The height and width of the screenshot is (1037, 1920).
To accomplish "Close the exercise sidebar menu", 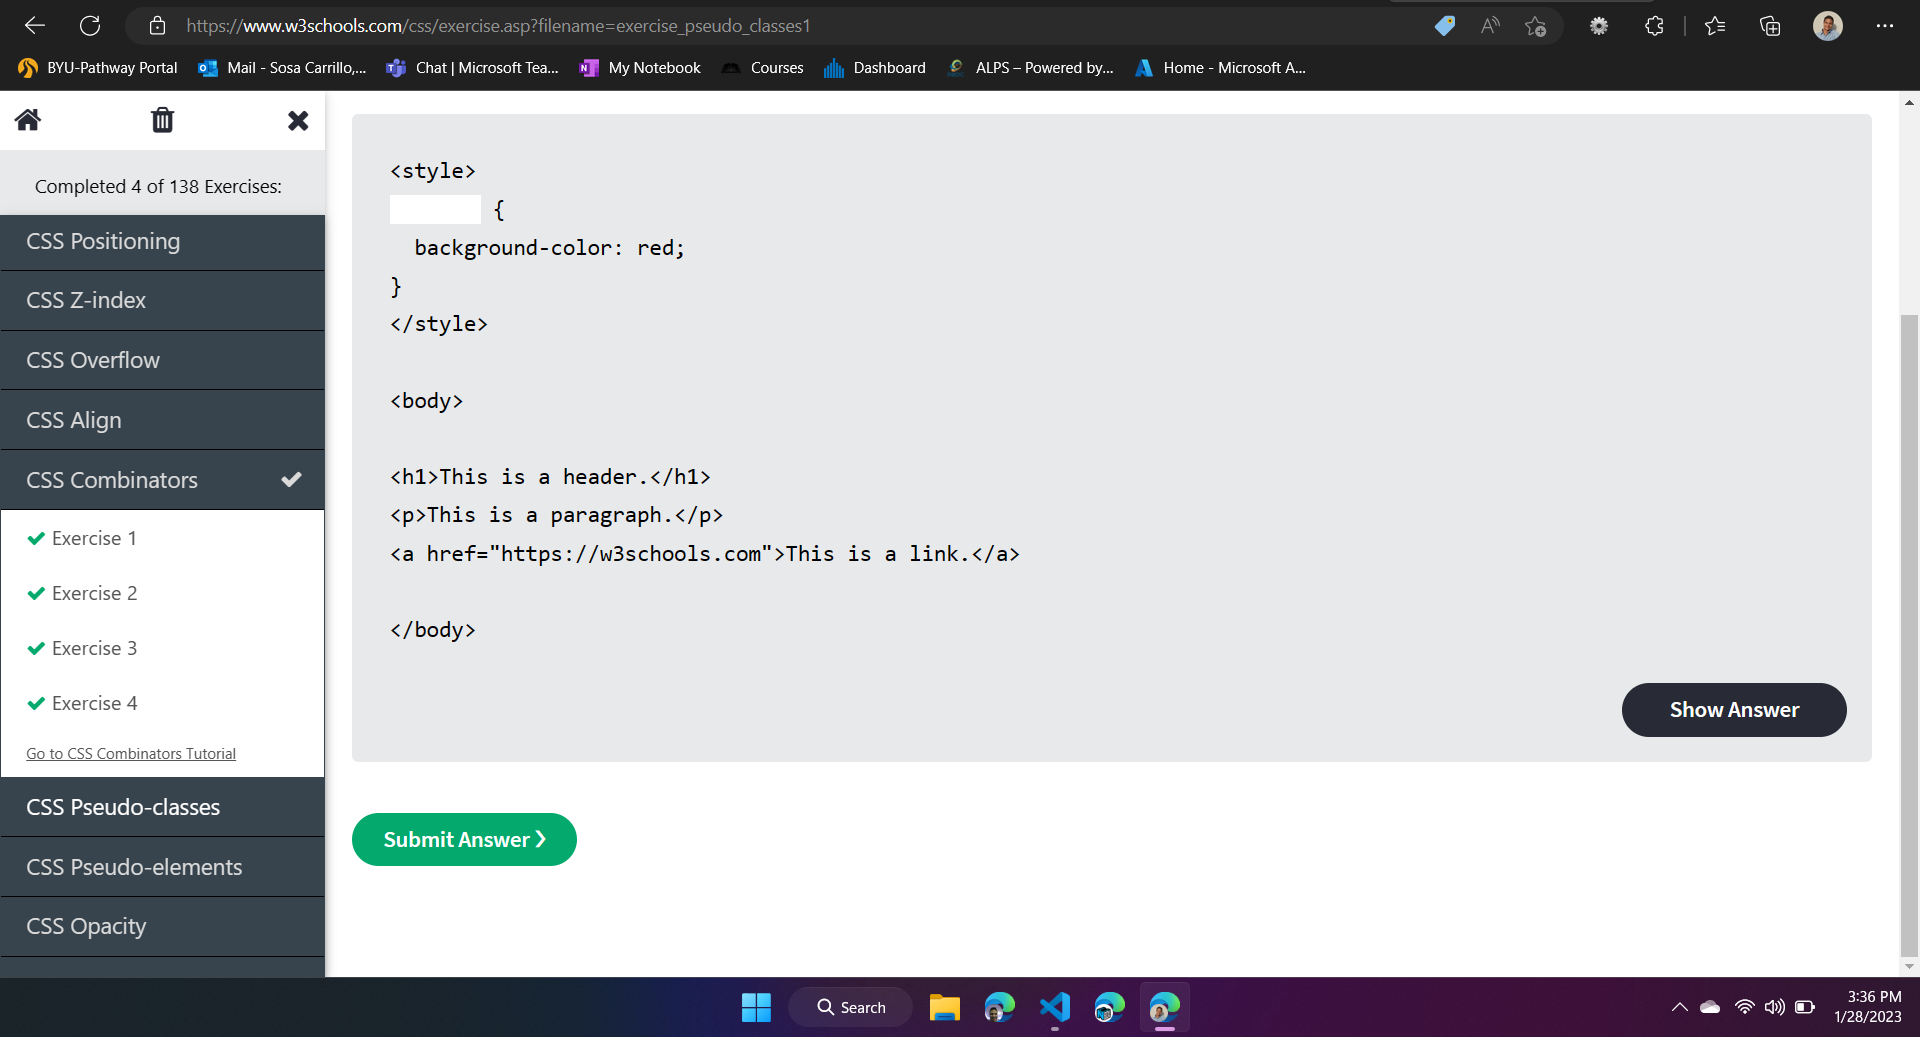I will [x=298, y=121].
